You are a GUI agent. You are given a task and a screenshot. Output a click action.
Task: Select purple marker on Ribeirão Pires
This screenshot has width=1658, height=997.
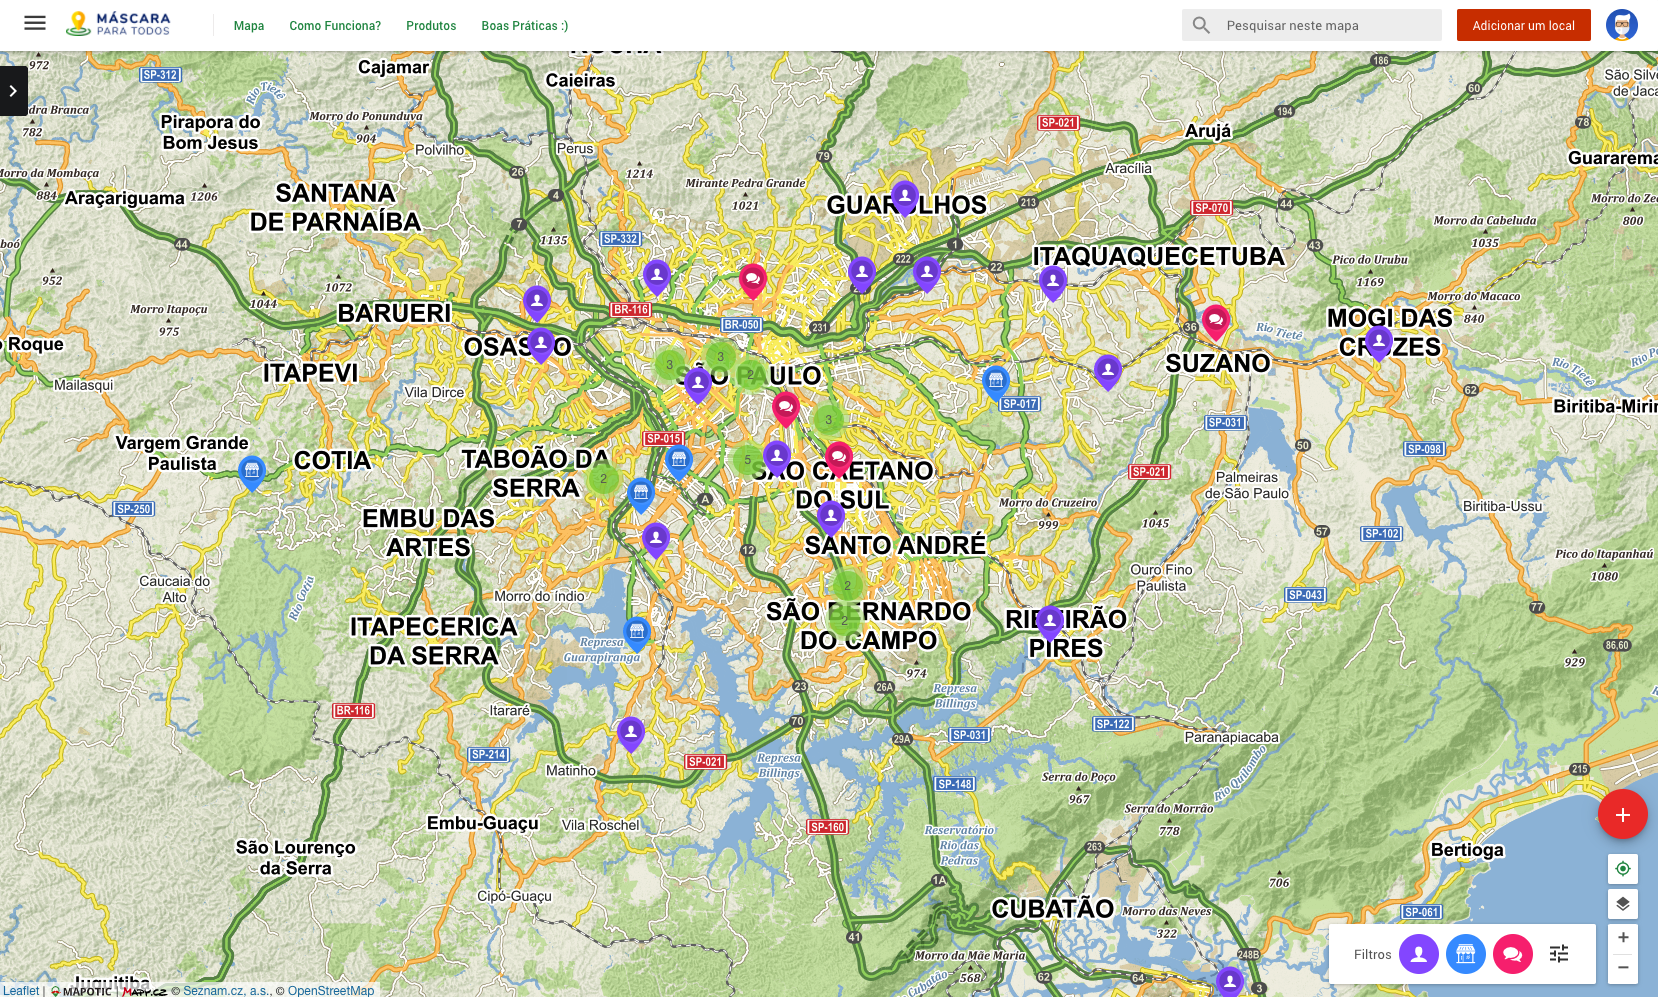(x=1050, y=622)
